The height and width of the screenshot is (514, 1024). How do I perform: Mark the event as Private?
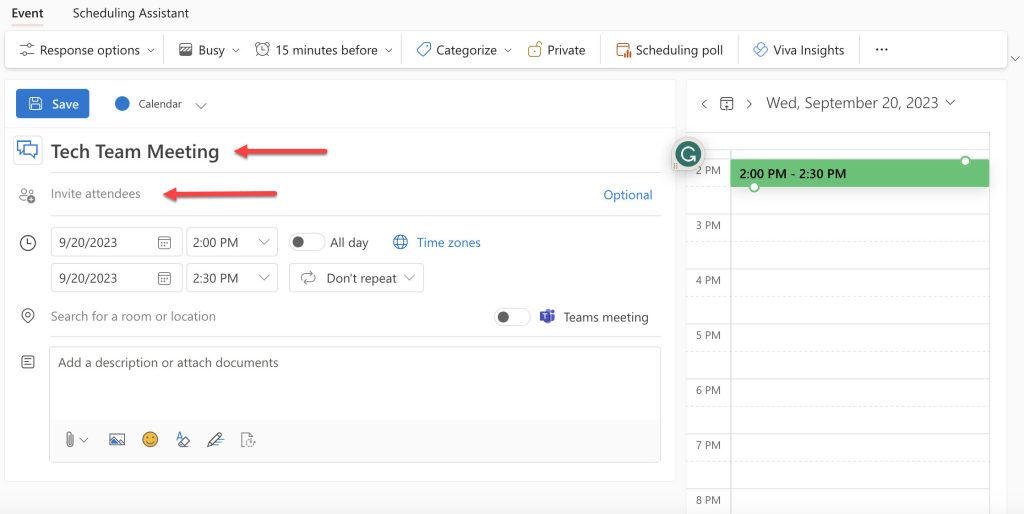click(556, 50)
